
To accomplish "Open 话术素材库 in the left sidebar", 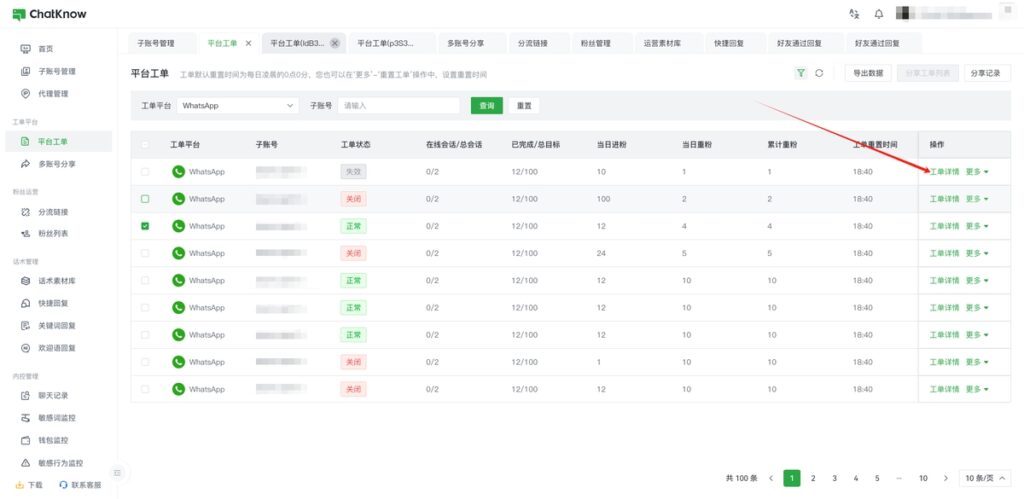I will tap(57, 282).
